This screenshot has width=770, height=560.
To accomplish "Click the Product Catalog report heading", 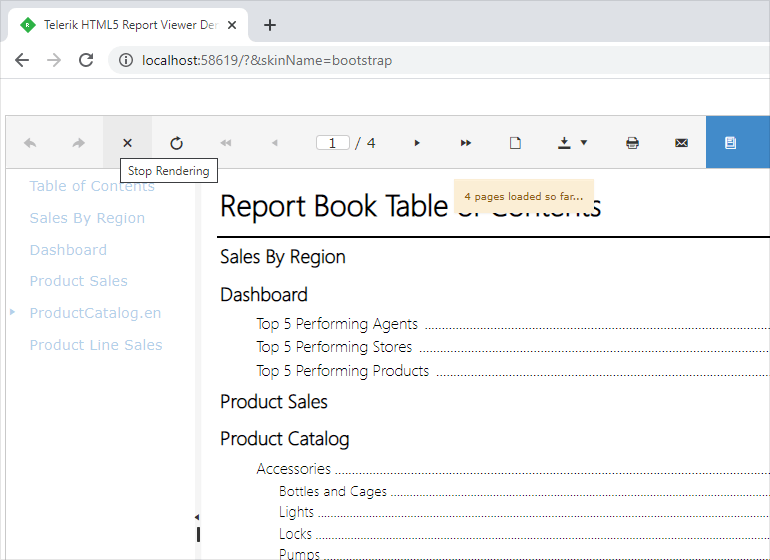I will [x=285, y=439].
